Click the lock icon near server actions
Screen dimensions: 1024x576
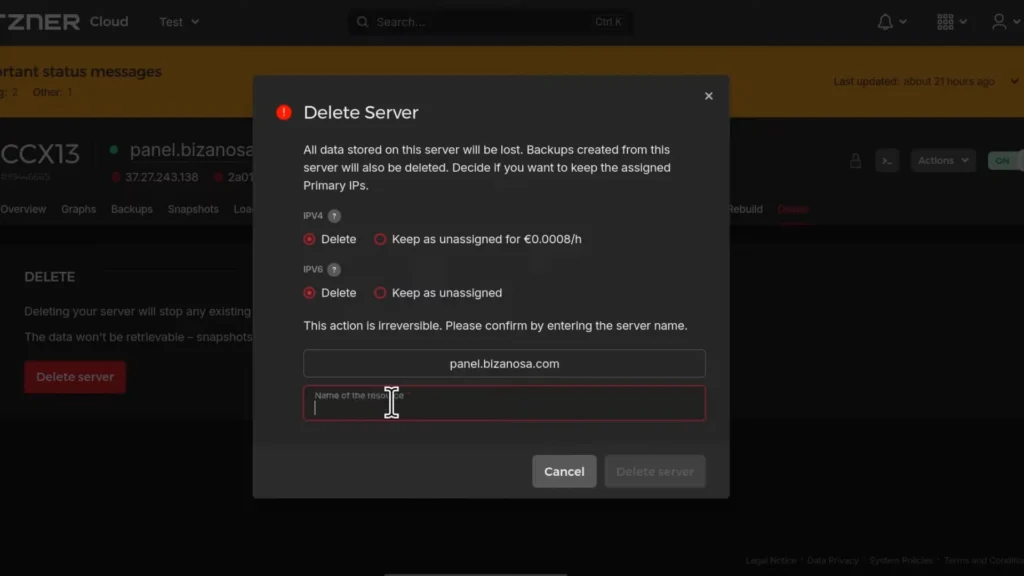(x=855, y=160)
